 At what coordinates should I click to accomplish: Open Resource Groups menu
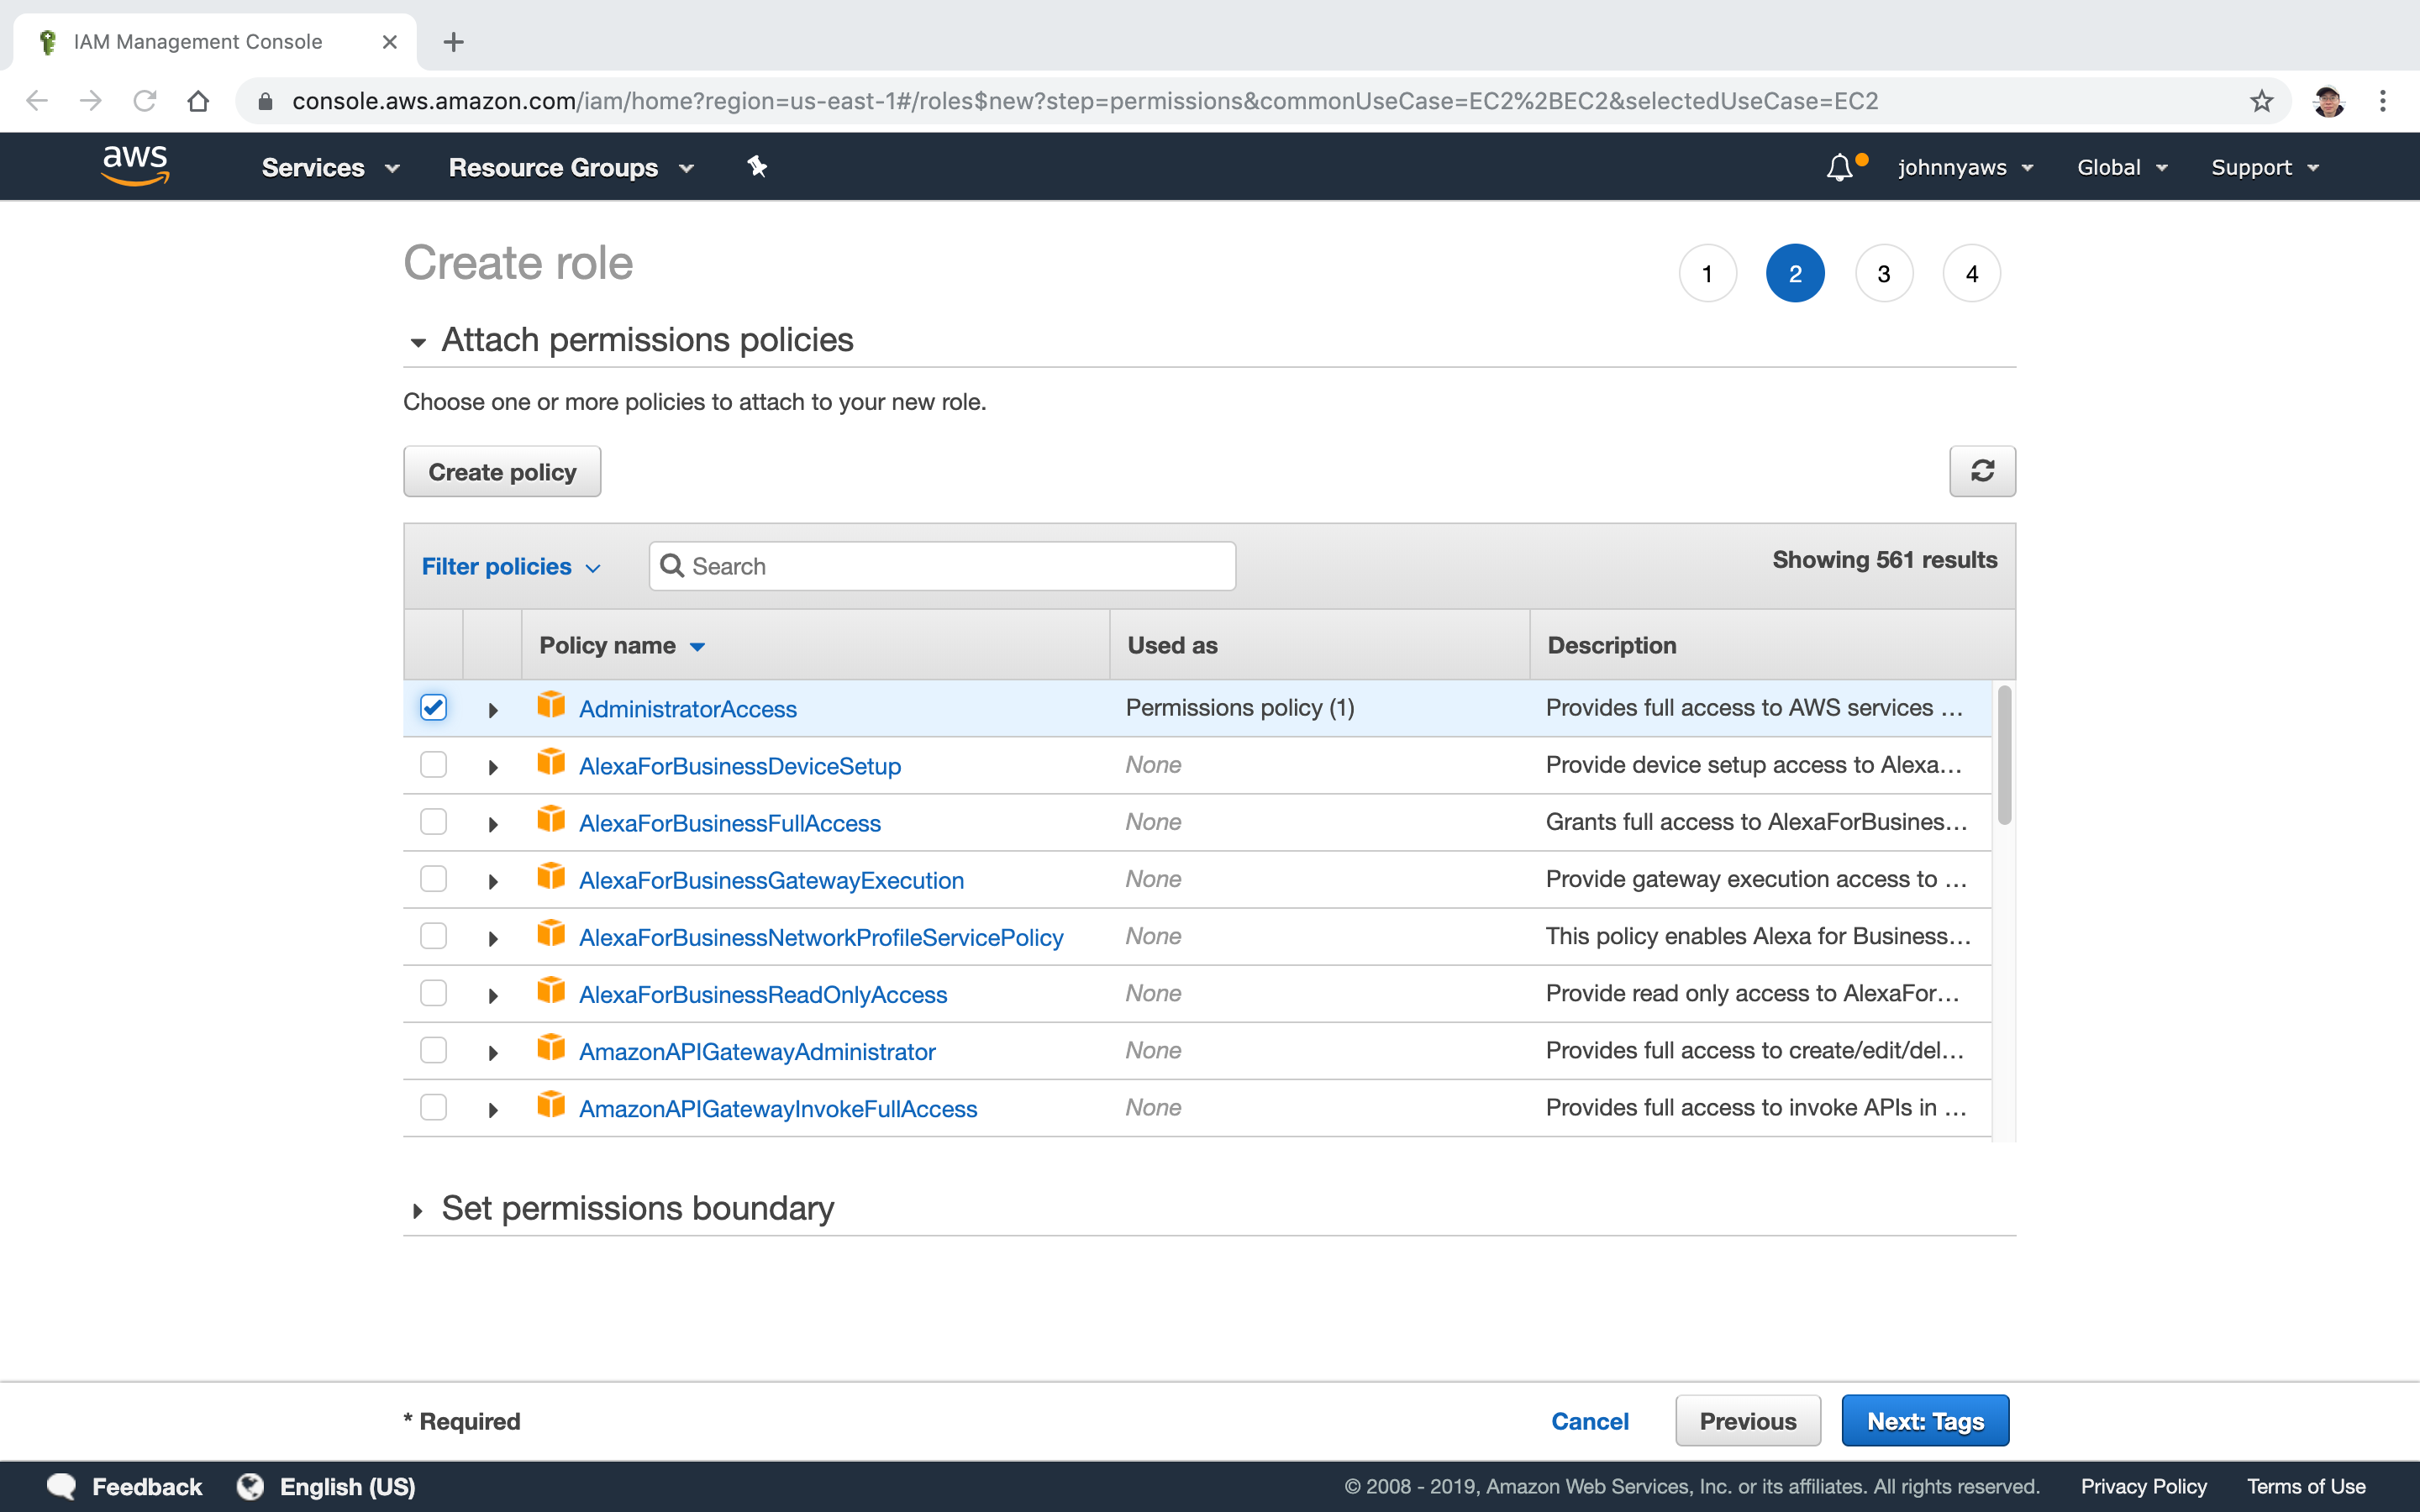pyautogui.click(x=571, y=167)
